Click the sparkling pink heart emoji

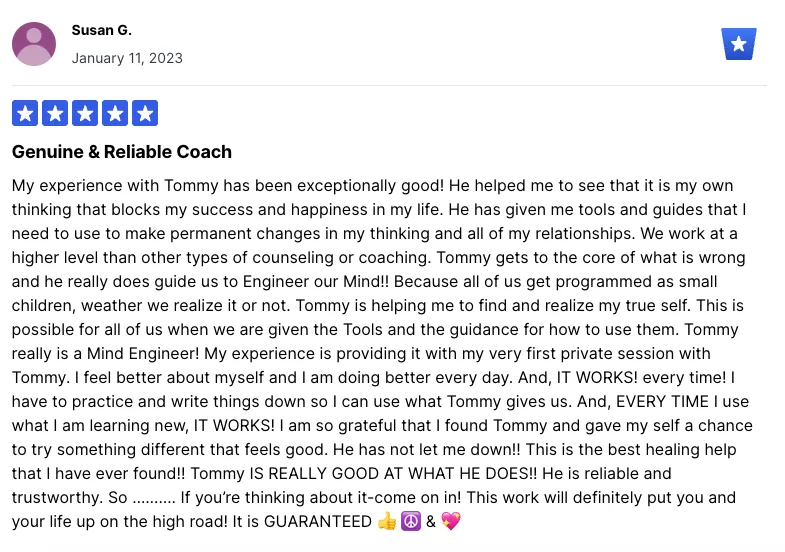coord(451,521)
